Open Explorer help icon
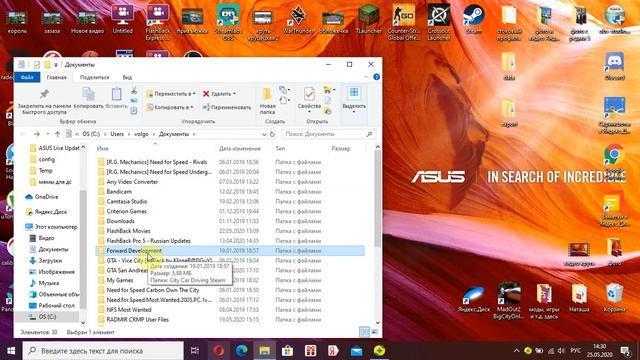The height and width of the screenshot is (360, 640). coord(376,77)
